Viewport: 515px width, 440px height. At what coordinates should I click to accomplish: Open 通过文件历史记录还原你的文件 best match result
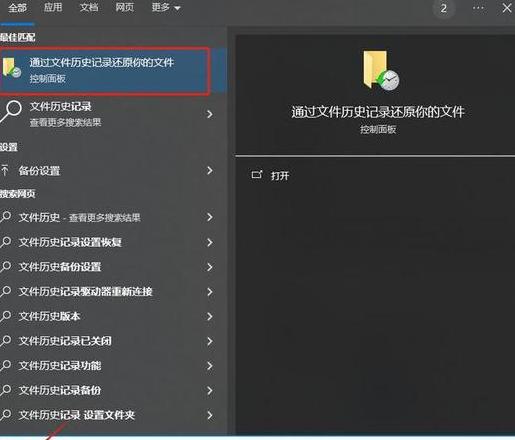tap(105, 71)
